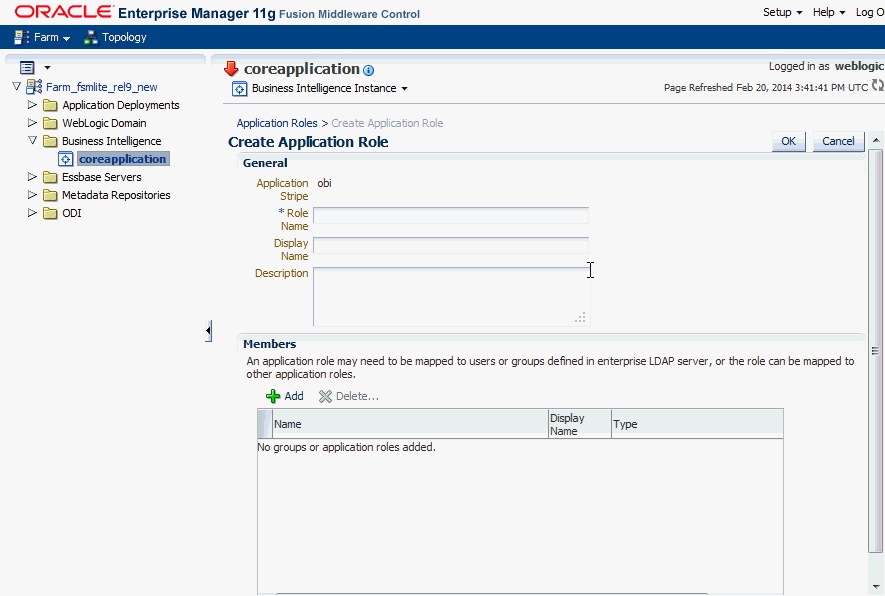Screen dimensions: 885x596
Task: Focus the Display Name input field
Action: tap(451, 246)
